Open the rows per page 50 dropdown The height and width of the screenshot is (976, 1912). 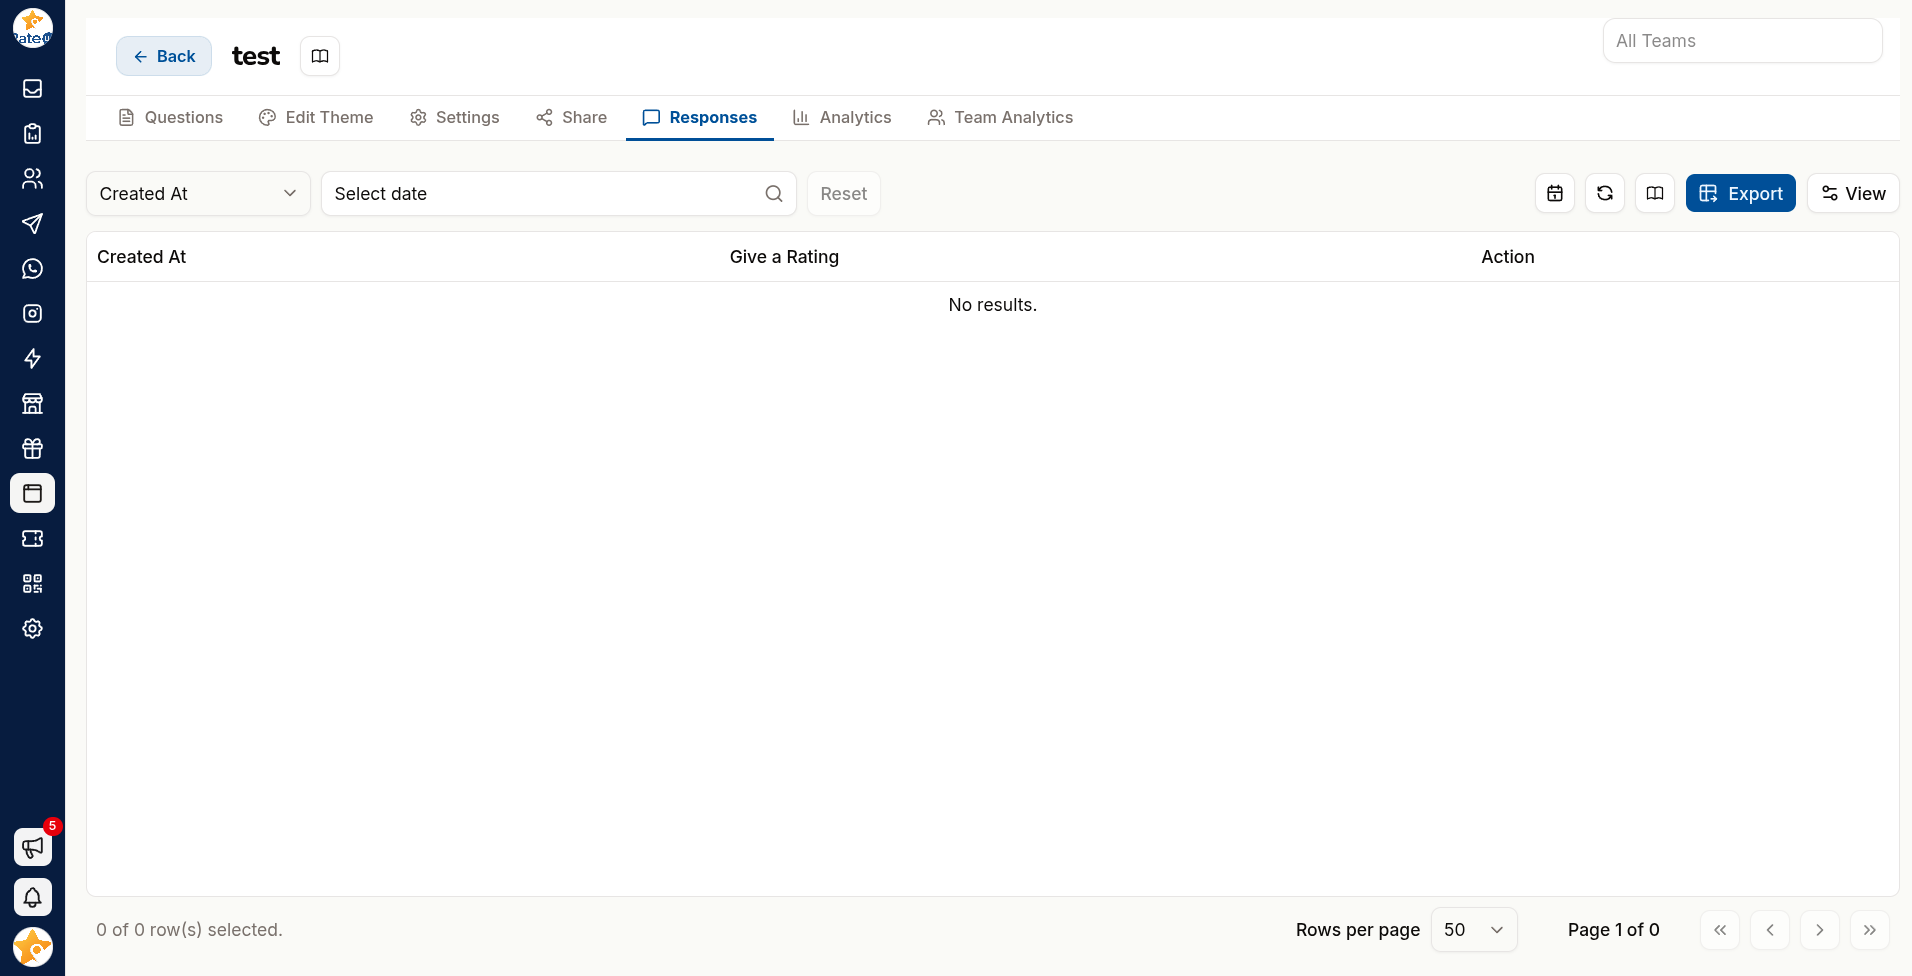(x=1474, y=930)
